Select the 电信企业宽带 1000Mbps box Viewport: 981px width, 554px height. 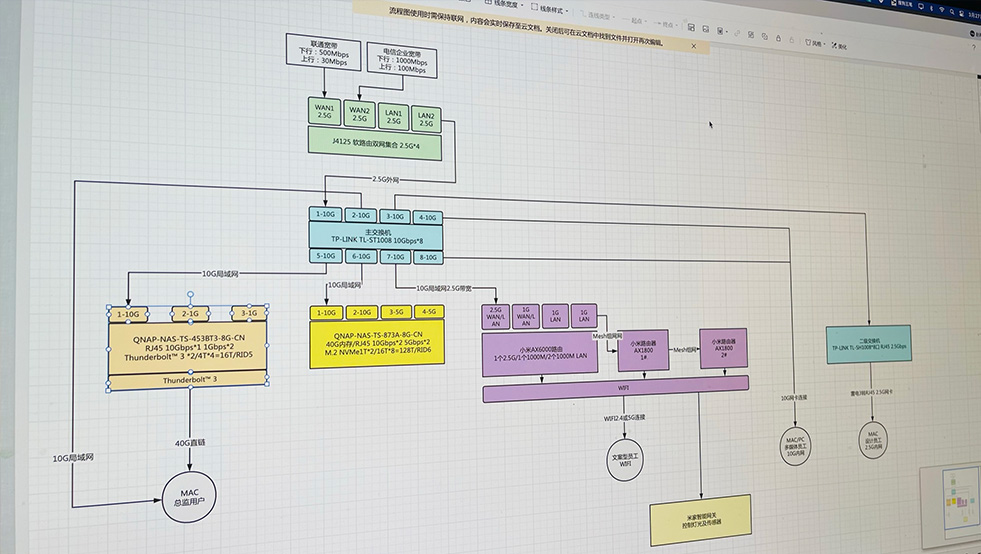[402, 61]
